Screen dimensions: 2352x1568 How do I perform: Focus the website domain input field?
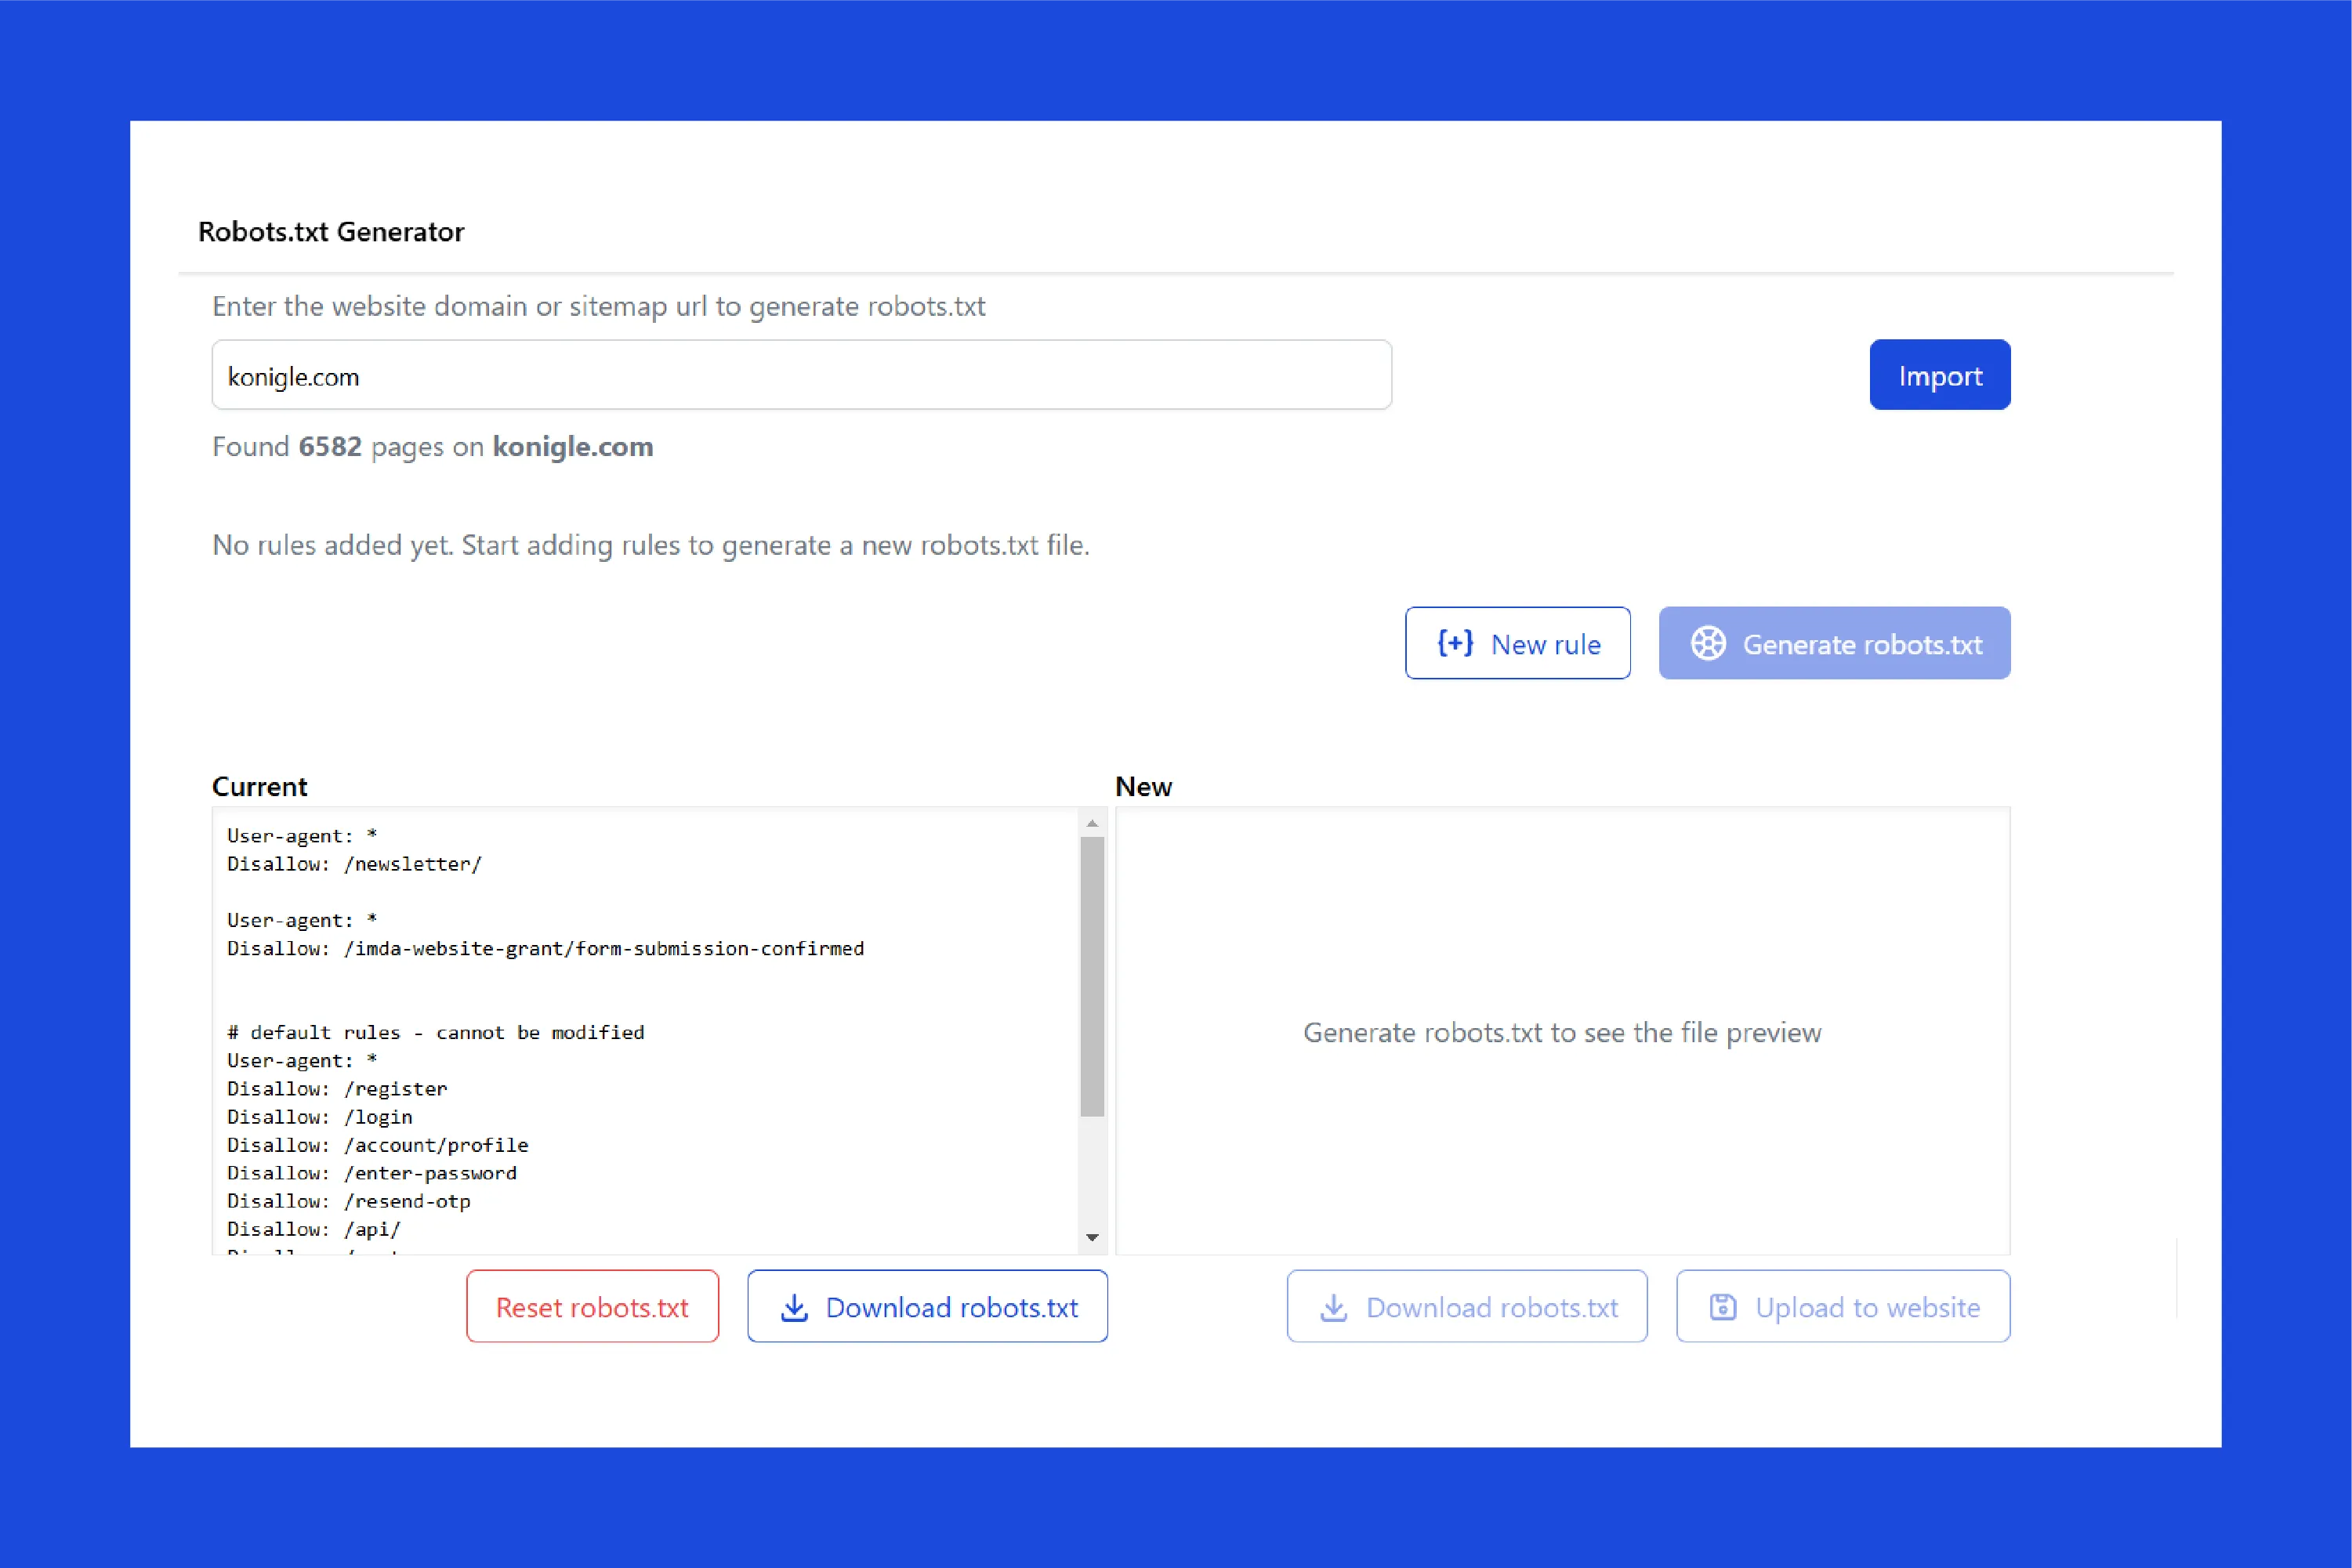point(801,375)
